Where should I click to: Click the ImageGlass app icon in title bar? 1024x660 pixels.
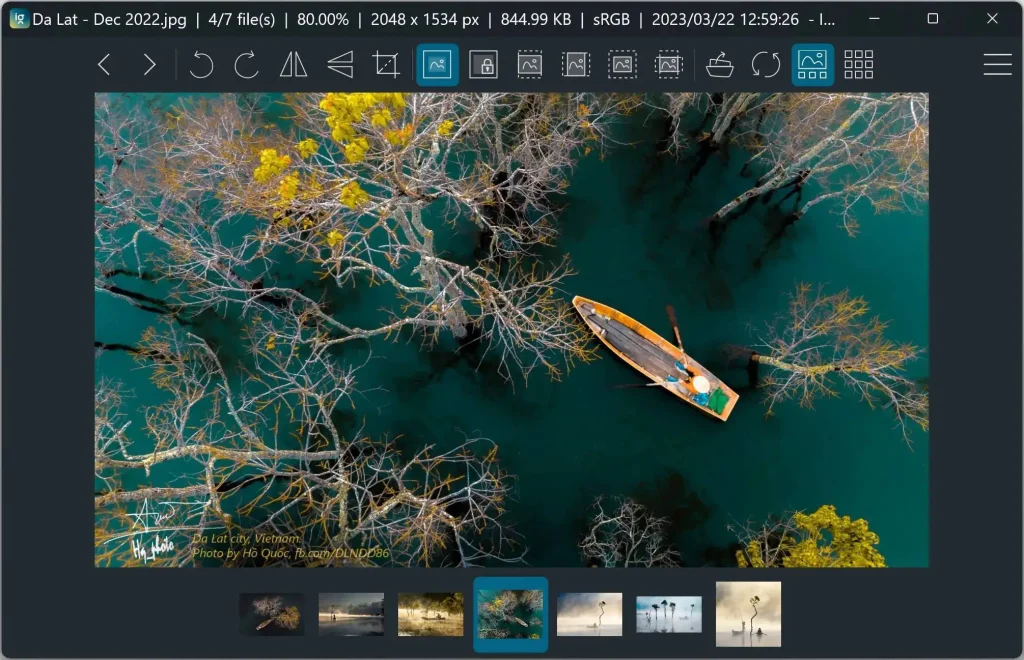coord(19,19)
